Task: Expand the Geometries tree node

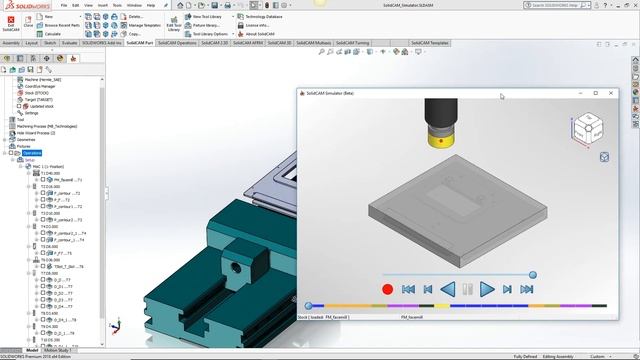Action: [x=4, y=140]
